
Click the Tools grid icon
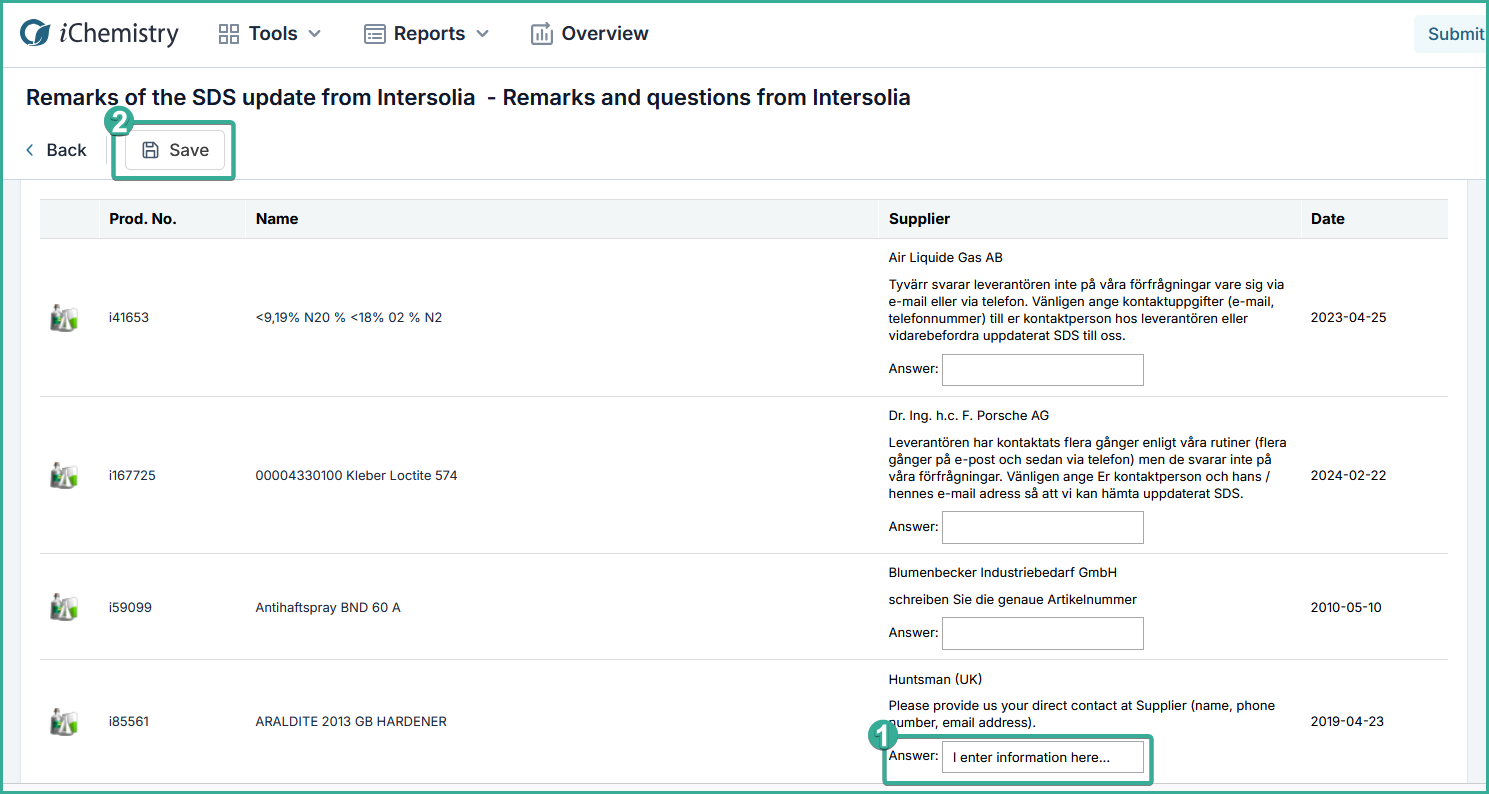point(229,34)
